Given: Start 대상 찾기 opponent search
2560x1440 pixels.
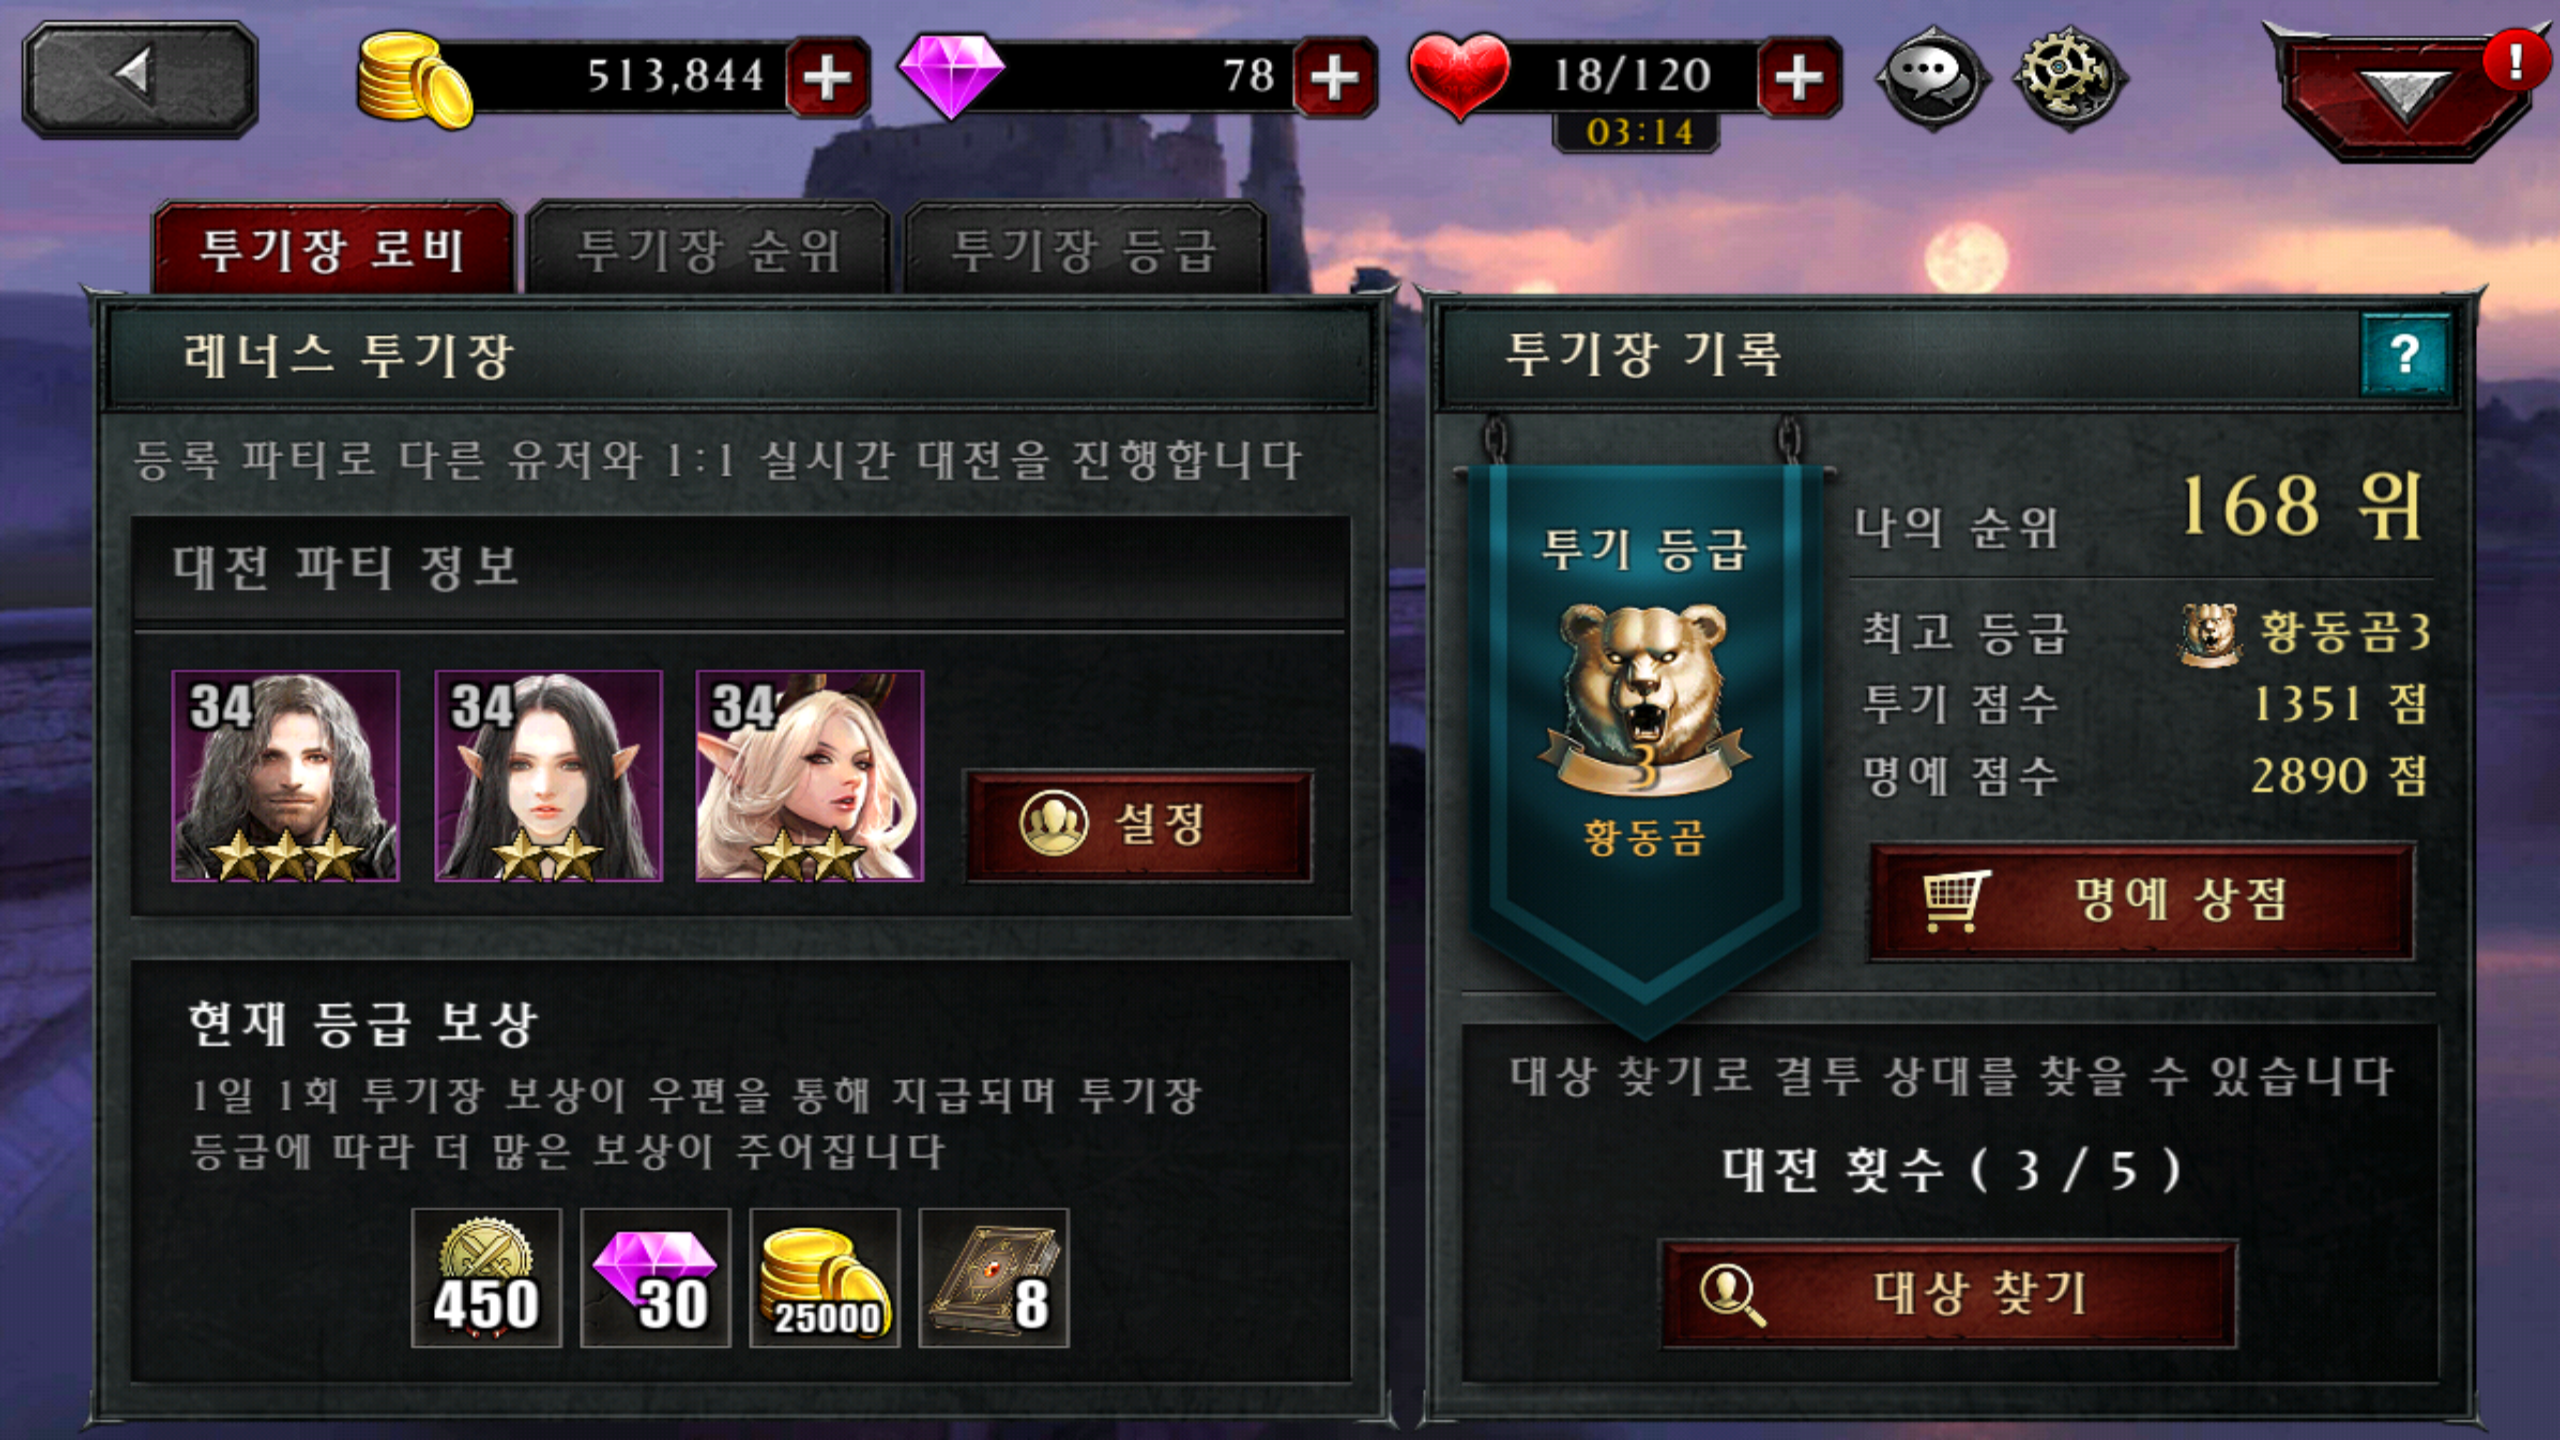Looking at the screenshot, I should (1948, 1294).
